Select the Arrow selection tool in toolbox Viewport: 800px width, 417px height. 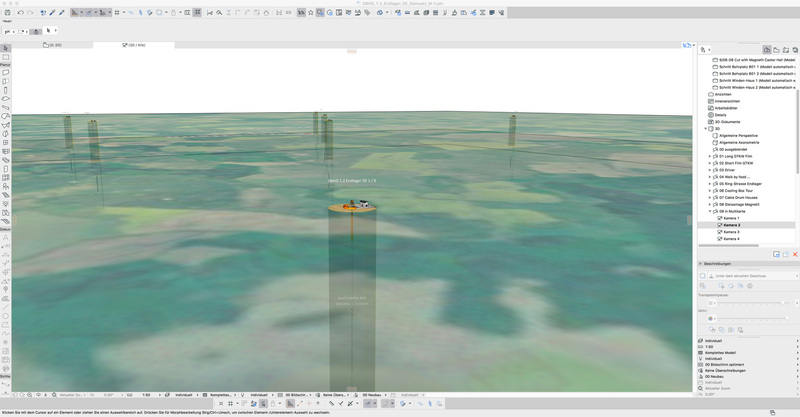click(5, 48)
